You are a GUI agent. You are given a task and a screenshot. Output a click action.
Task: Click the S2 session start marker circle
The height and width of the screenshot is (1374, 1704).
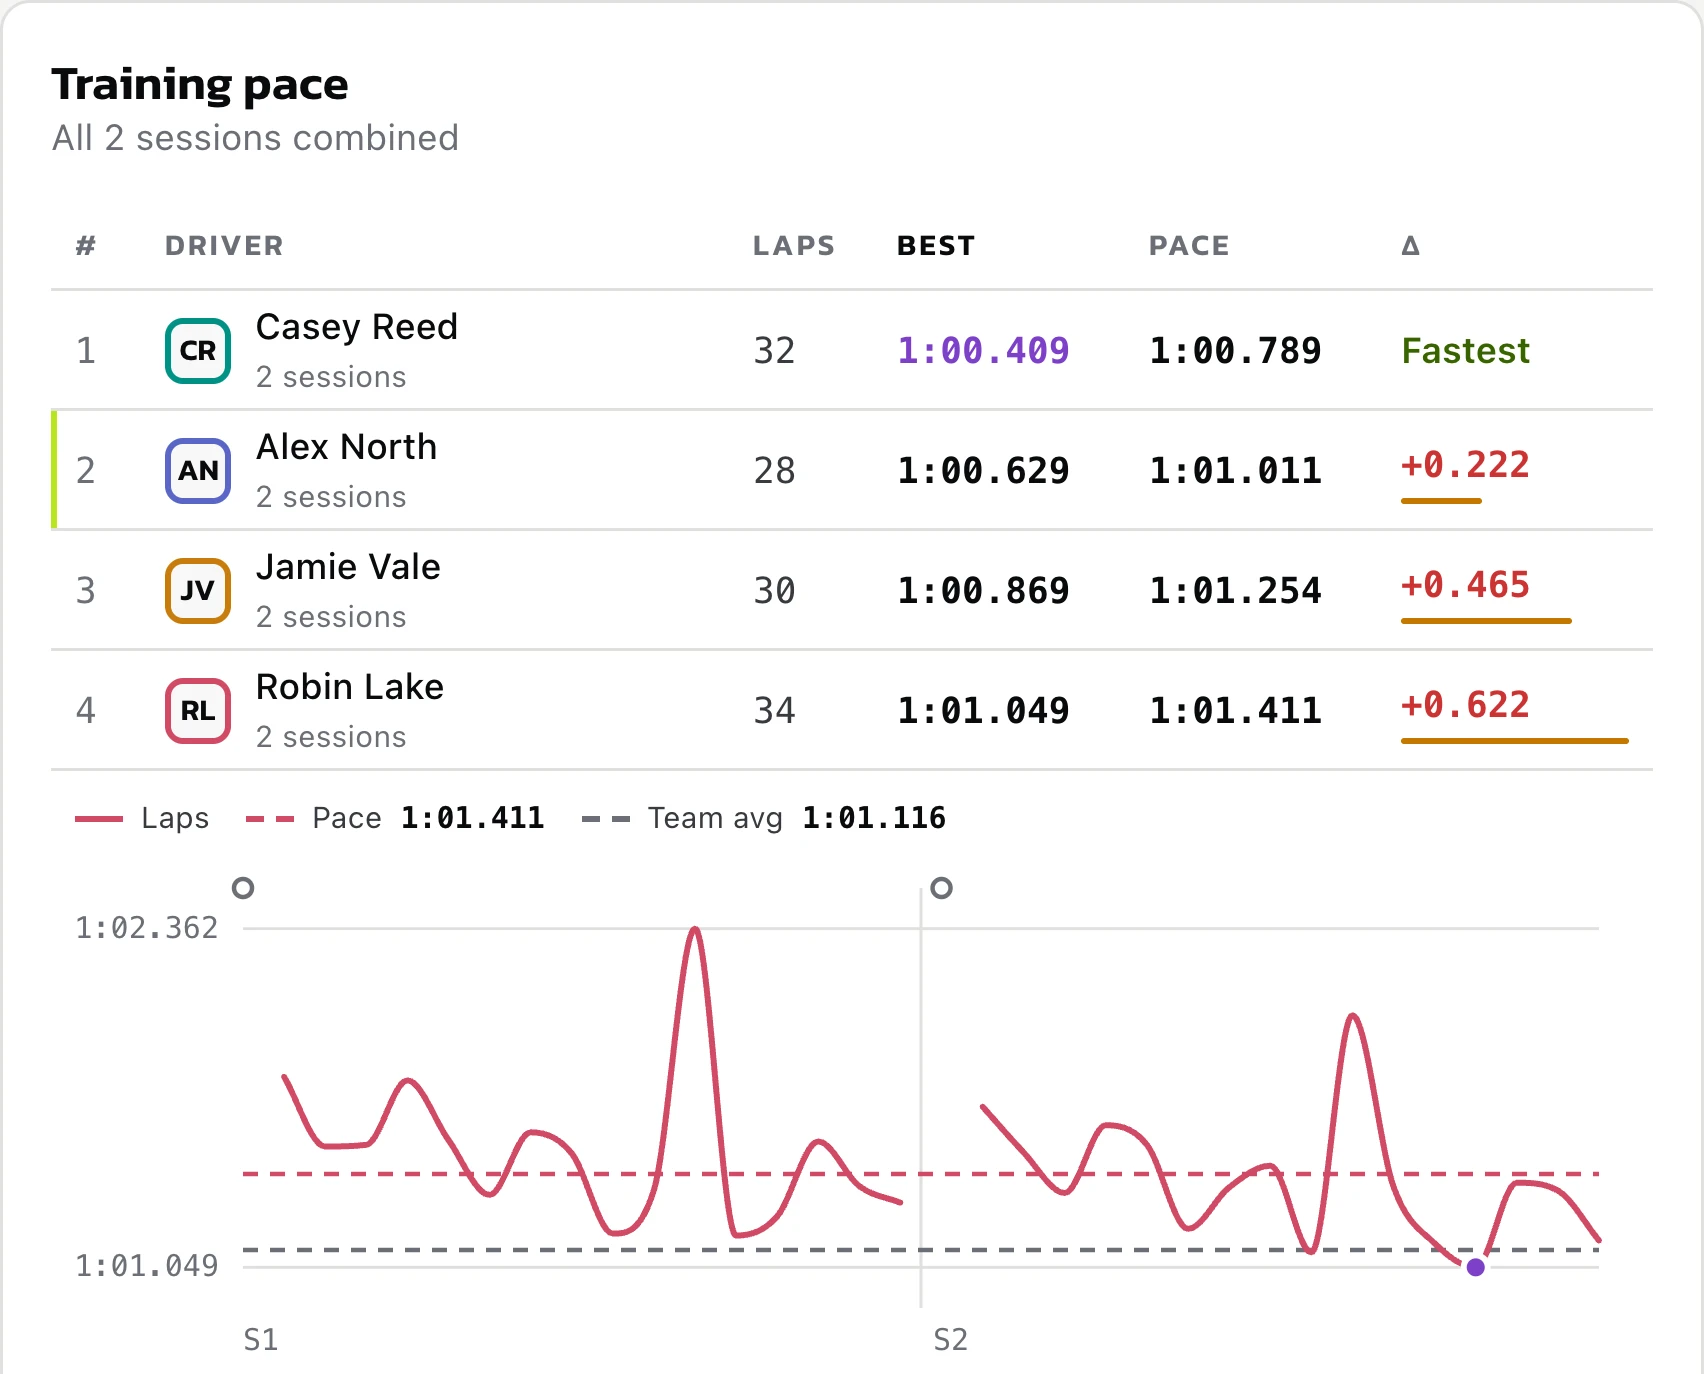point(941,888)
